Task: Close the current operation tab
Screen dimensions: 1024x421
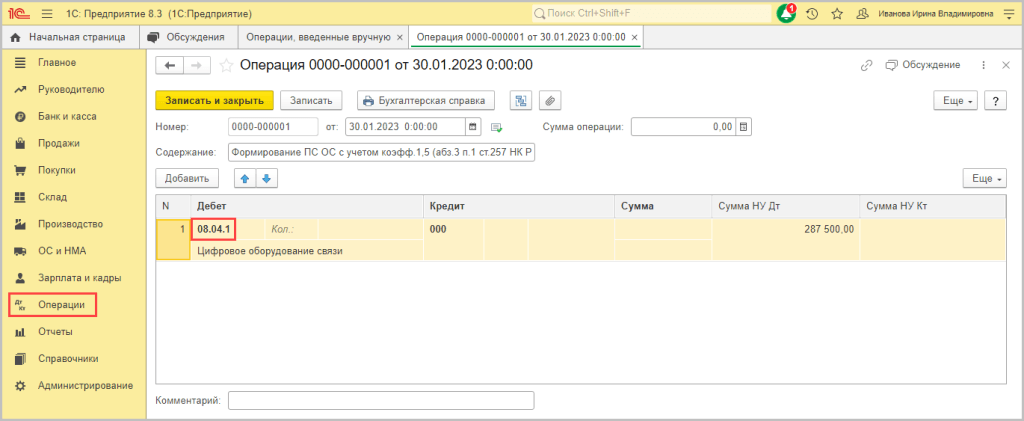Action: point(634,37)
